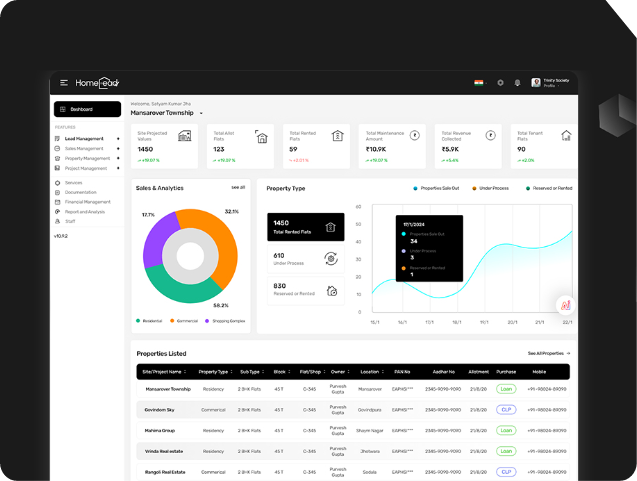This screenshot has height=481, width=637.
Task: Click the floating analytics chart icon
Action: coord(565,304)
